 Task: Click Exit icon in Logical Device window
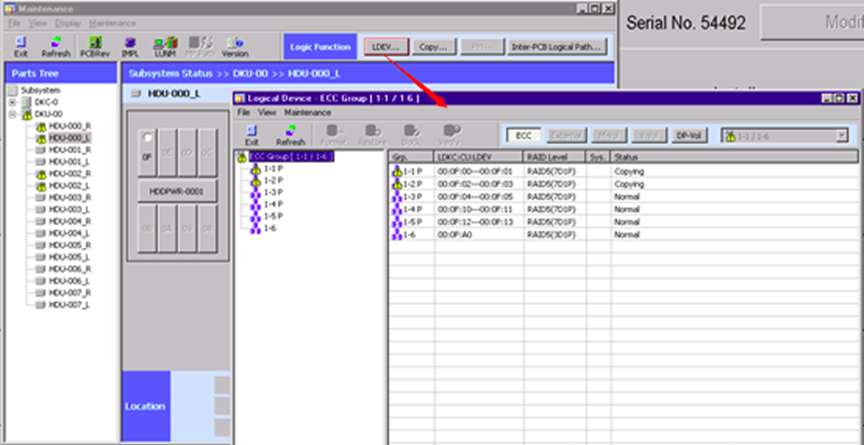click(251, 135)
